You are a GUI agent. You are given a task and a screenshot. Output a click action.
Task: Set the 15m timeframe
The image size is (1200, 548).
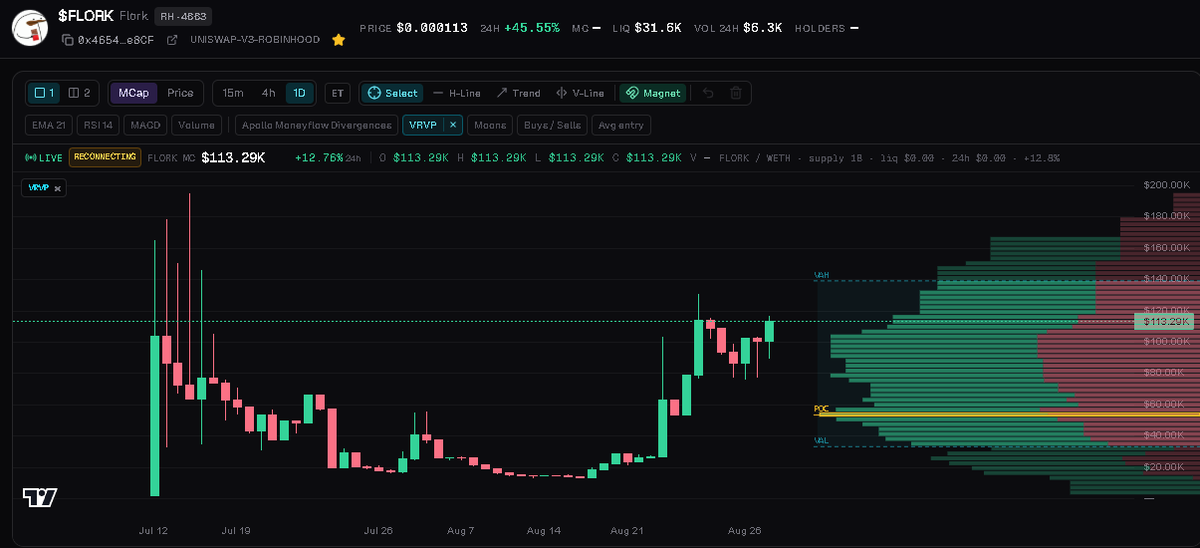[x=233, y=93]
